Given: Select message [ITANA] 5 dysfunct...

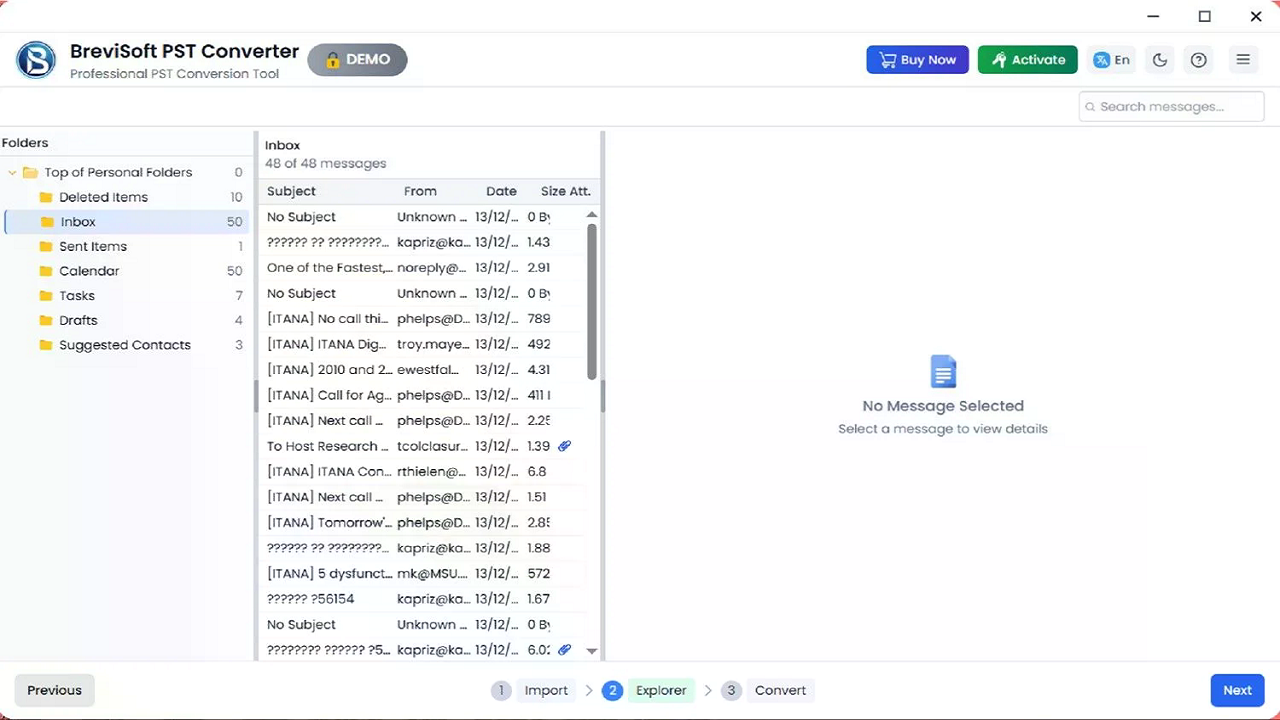Looking at the screenshot, I should coord(422,574).
